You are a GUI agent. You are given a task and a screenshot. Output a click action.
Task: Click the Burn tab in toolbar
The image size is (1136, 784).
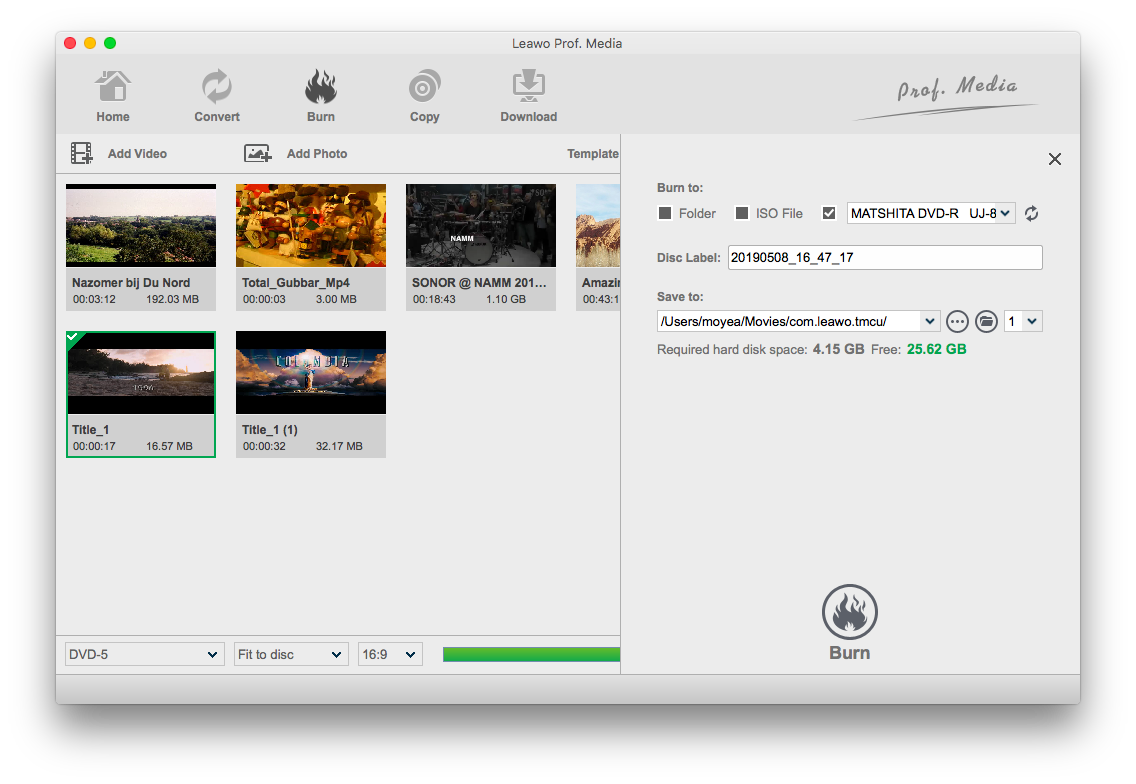pyautogui.click(x=321, y=97)
